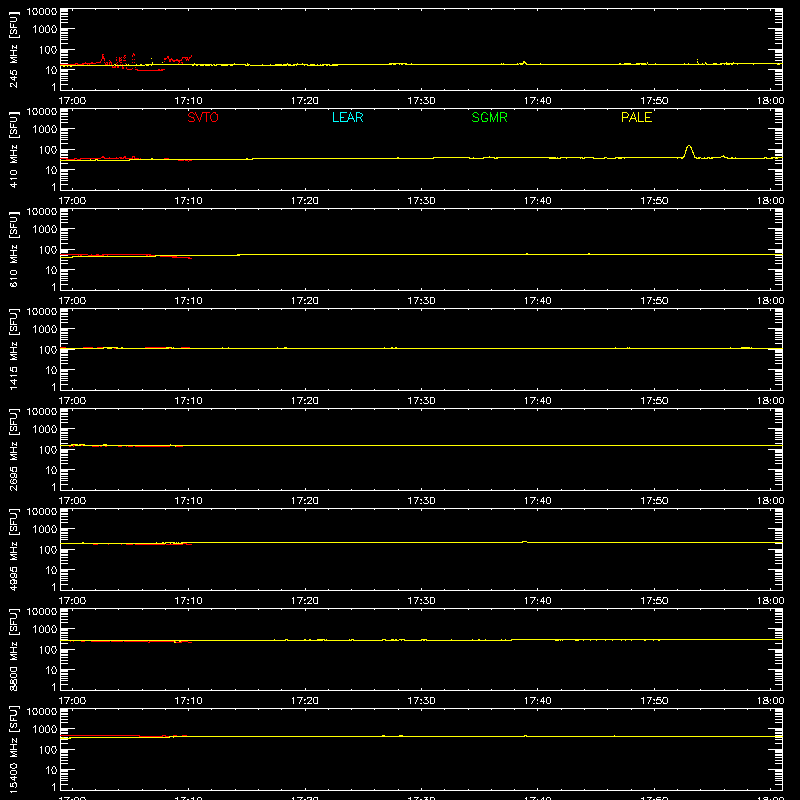800x800 pixels.
Task: Click 17:30 tick label below 610 MHz plot
Action: pos(421,301)
